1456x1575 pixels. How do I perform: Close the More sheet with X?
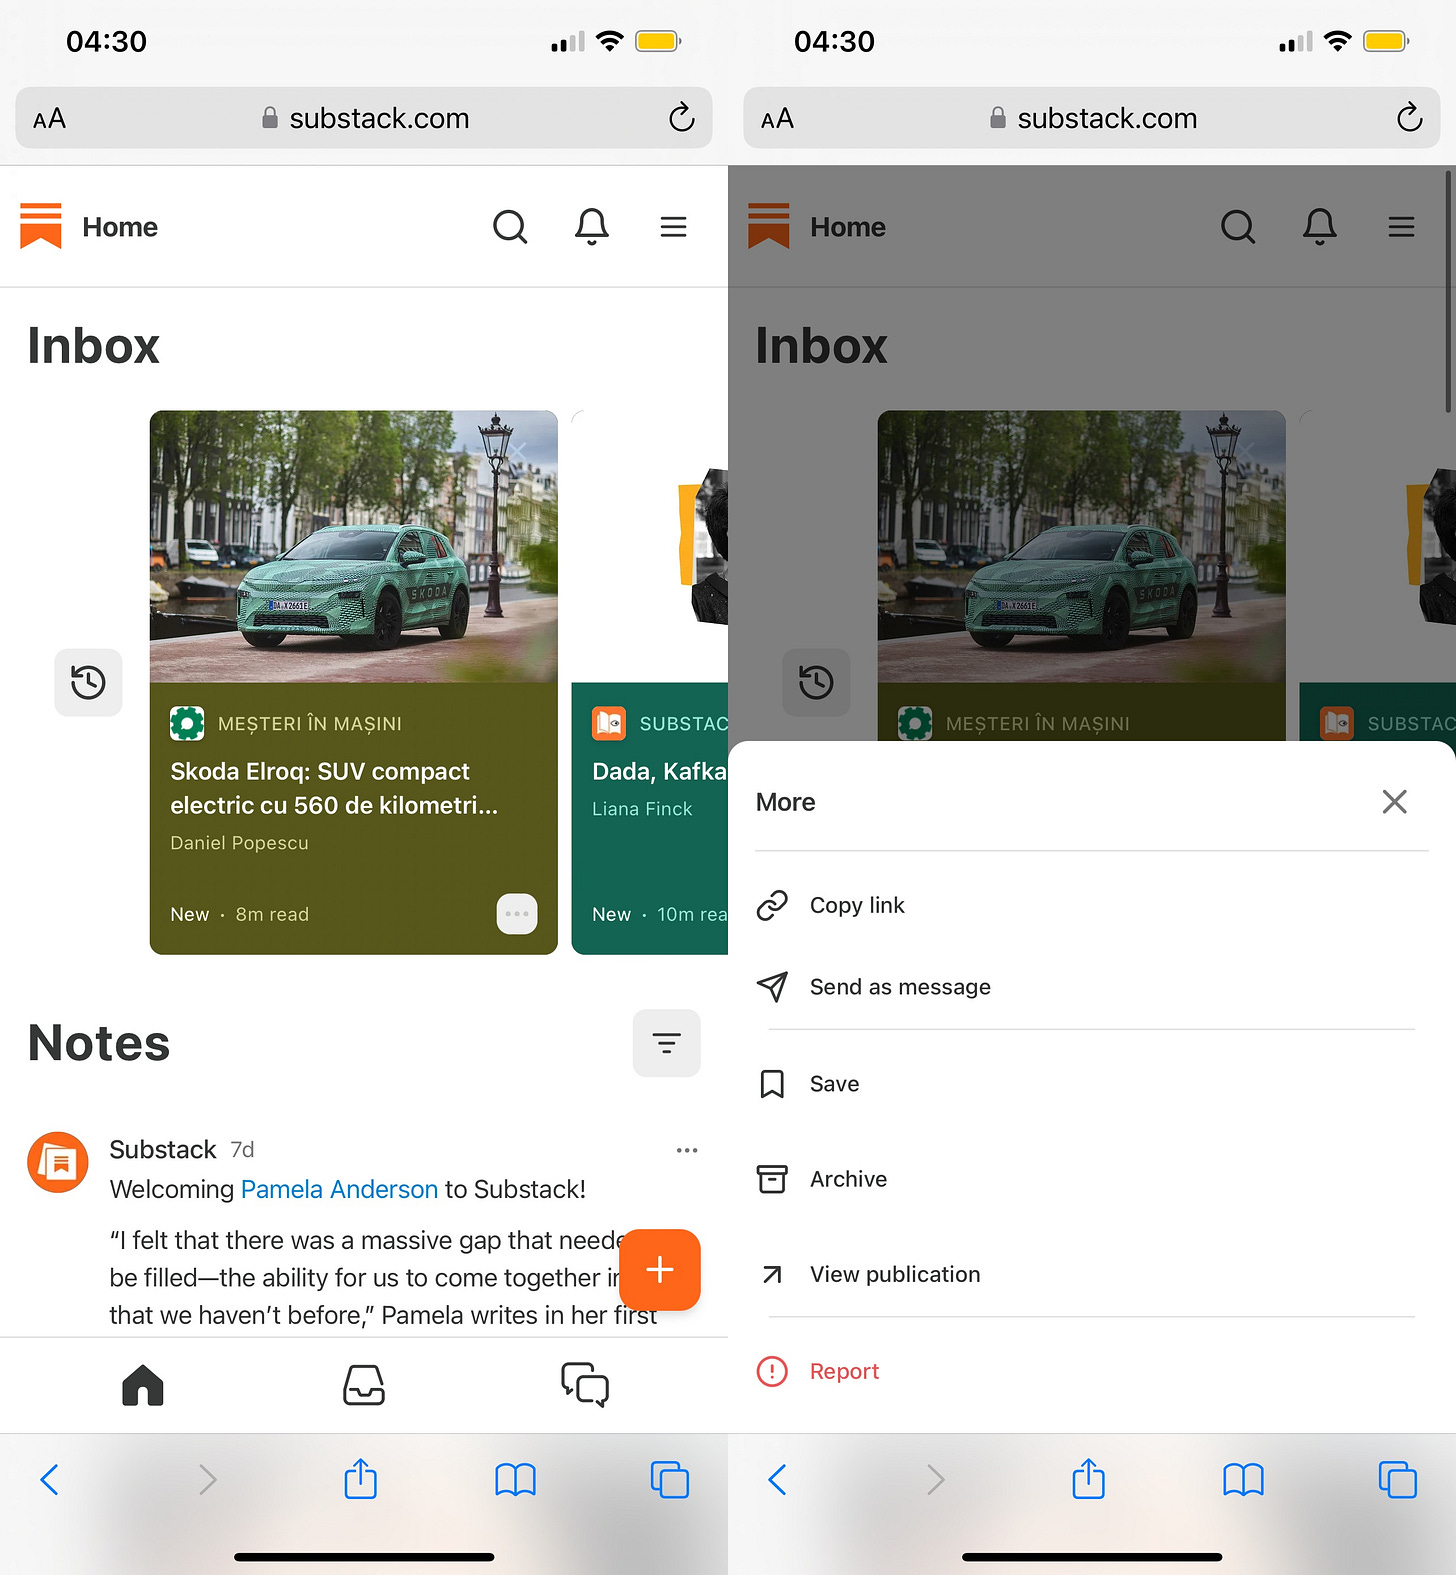click(1395, 802)
